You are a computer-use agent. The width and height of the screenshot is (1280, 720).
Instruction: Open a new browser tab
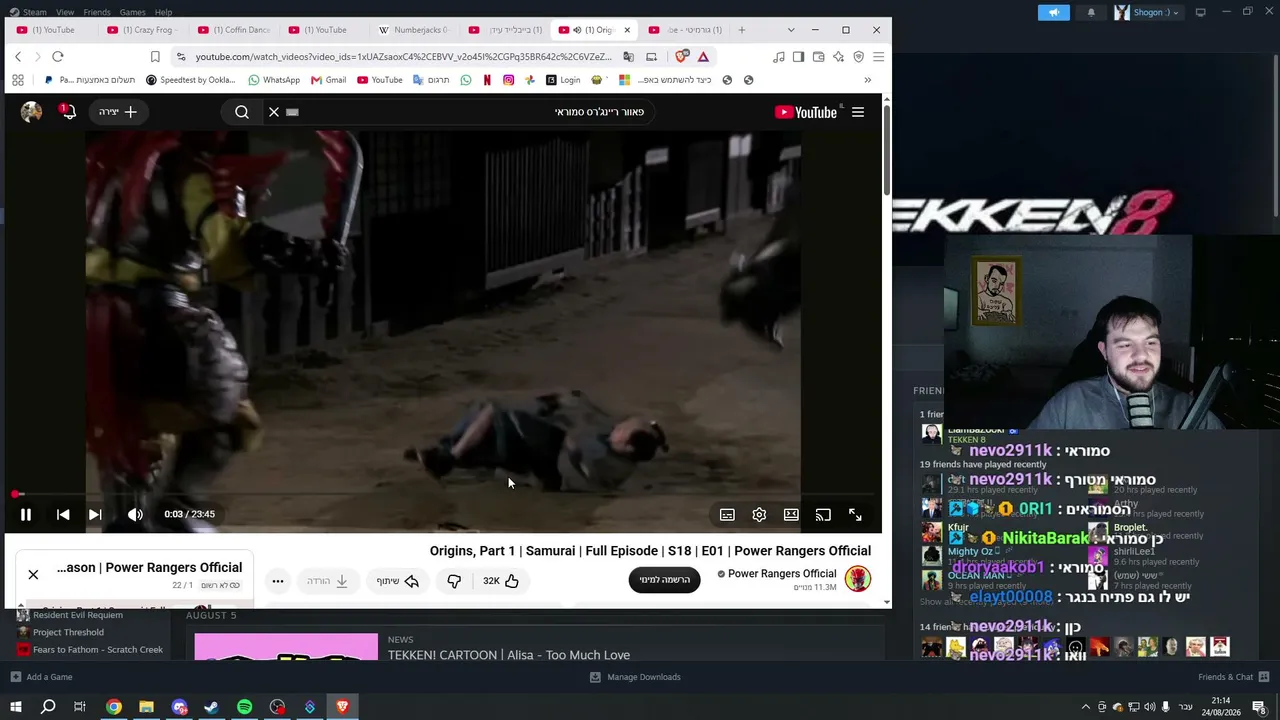741,30
